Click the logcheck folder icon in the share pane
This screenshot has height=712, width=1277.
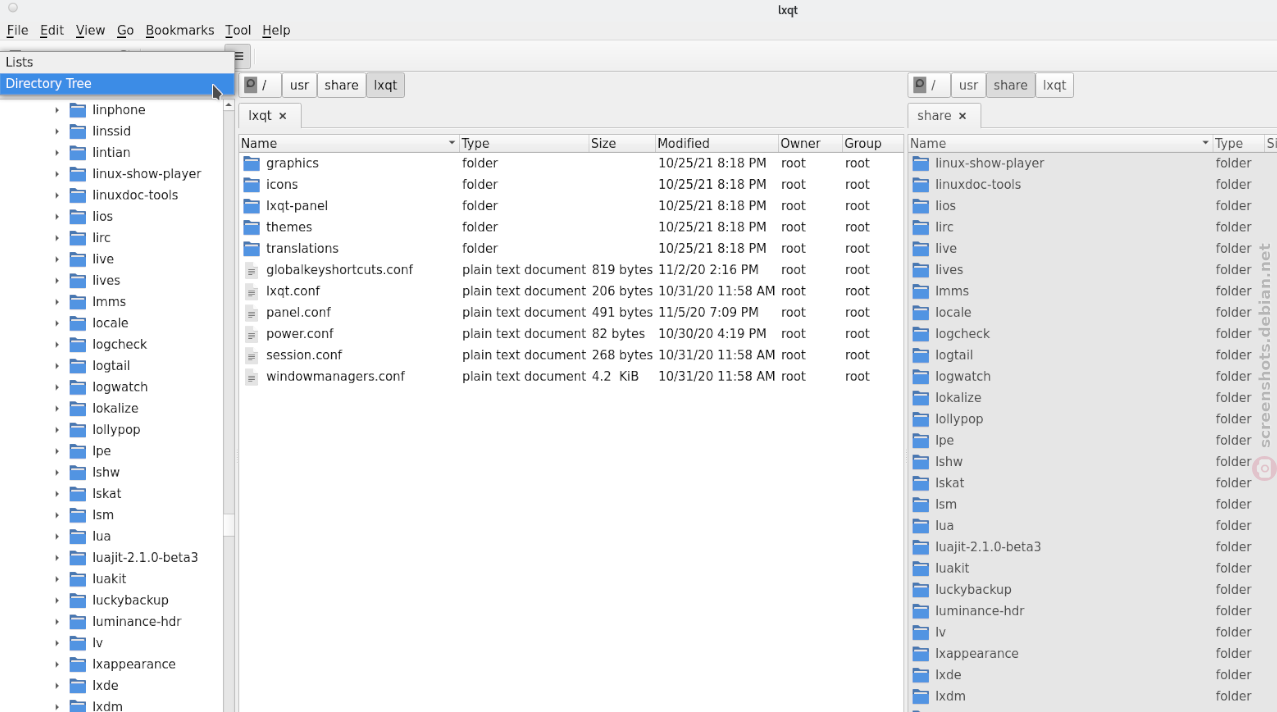921,334
